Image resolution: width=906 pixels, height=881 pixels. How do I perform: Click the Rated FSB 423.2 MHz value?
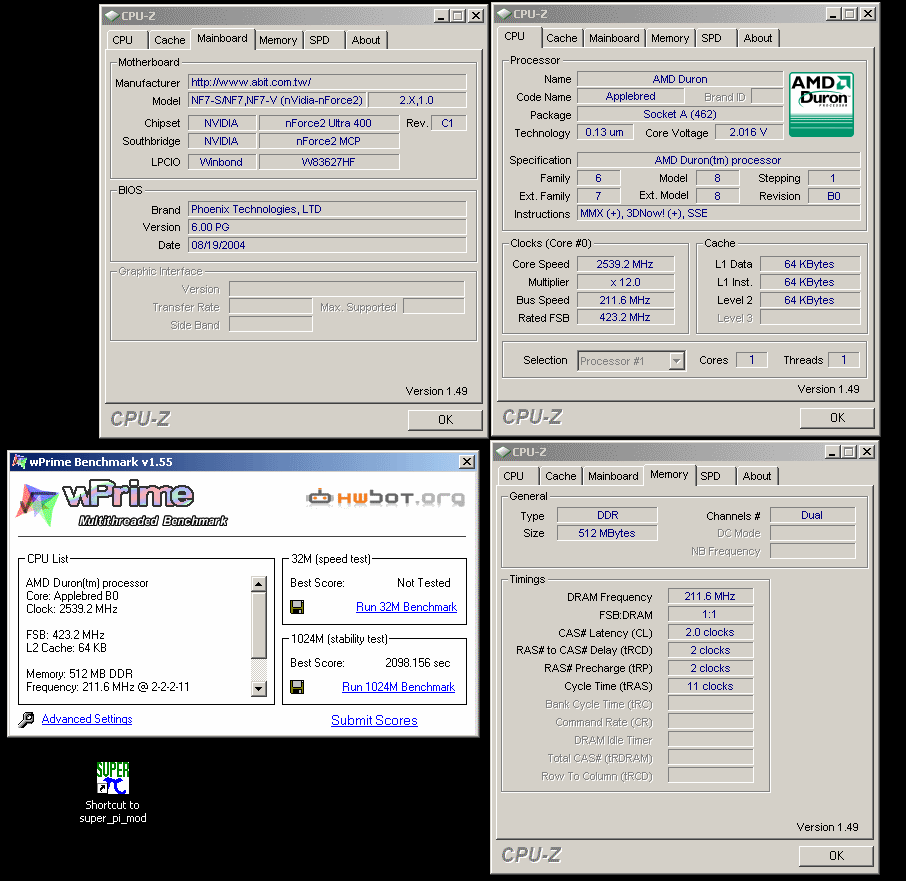pyautogui.click(x=625, y=317)
